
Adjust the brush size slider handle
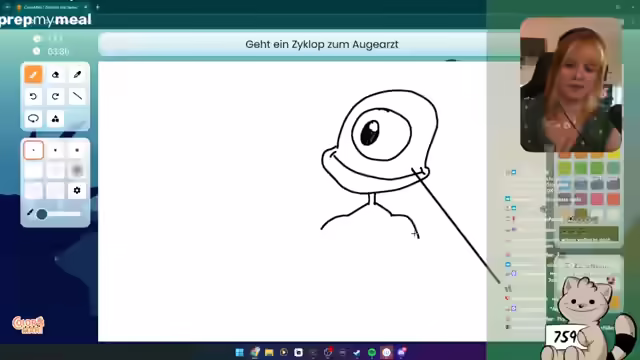click(42, 214)
